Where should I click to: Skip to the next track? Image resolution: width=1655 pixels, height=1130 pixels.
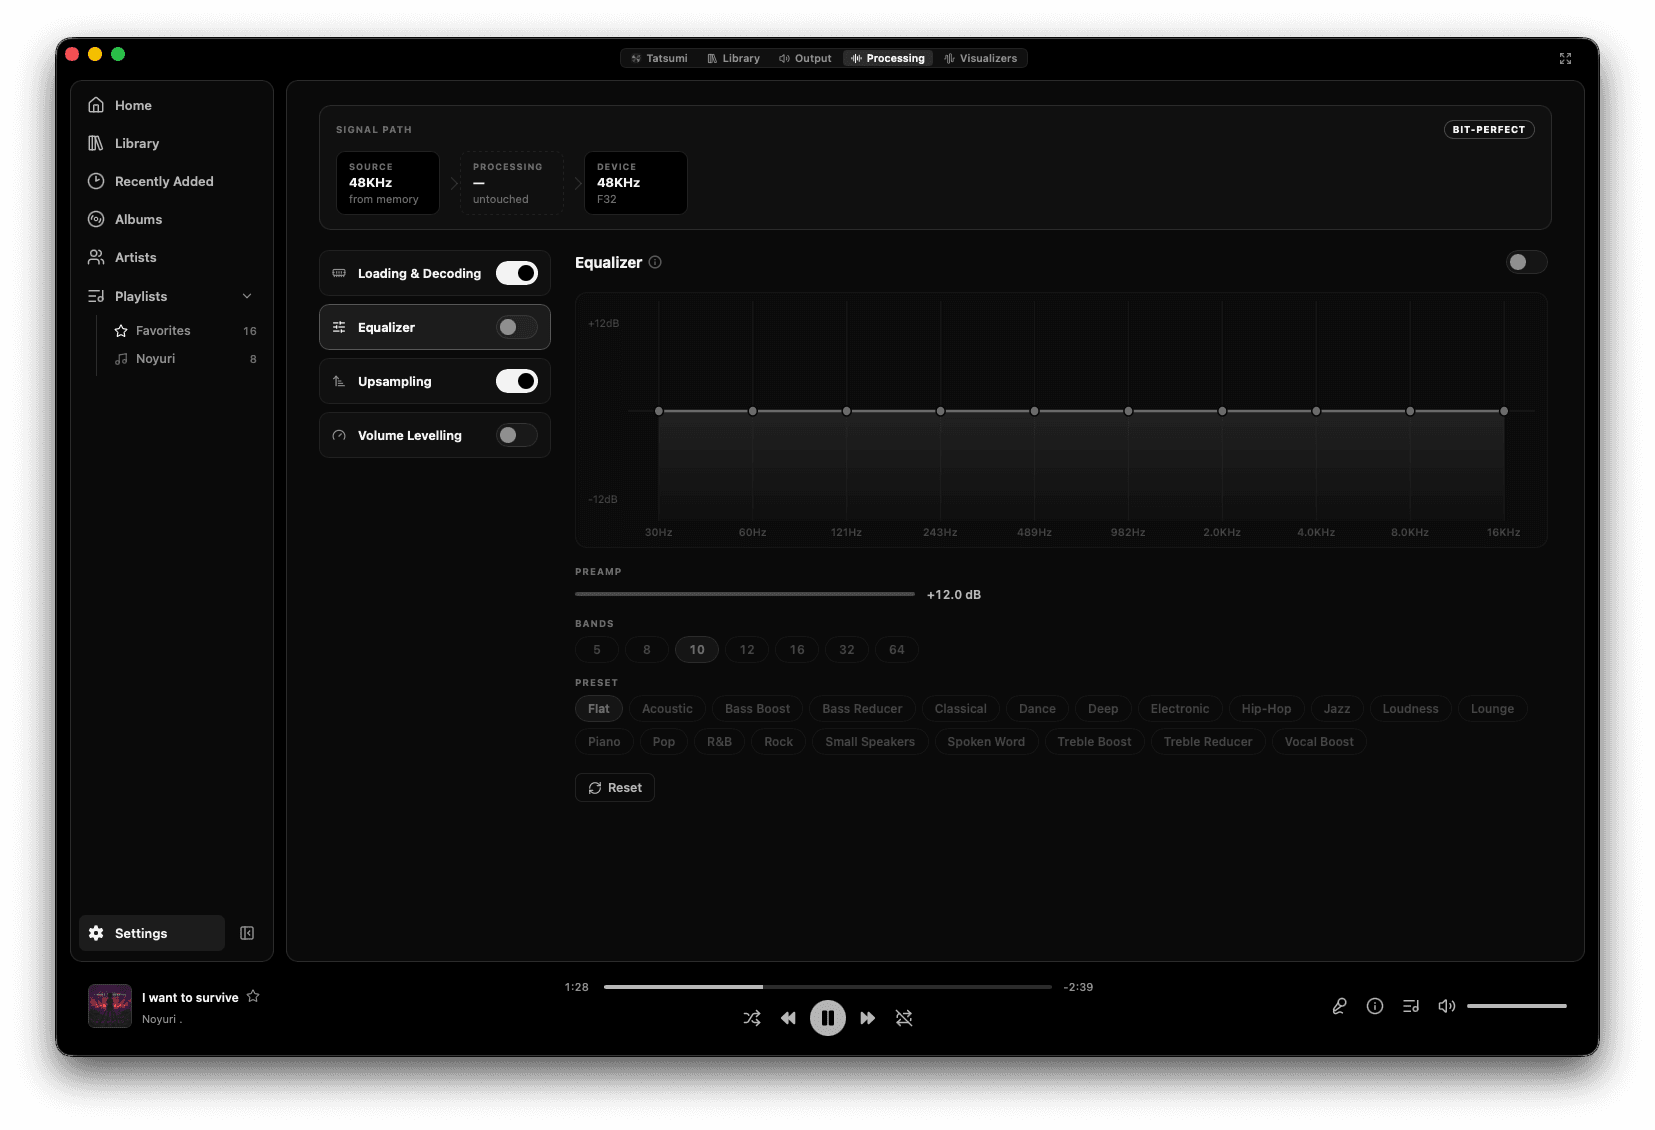pos(867,1018)
